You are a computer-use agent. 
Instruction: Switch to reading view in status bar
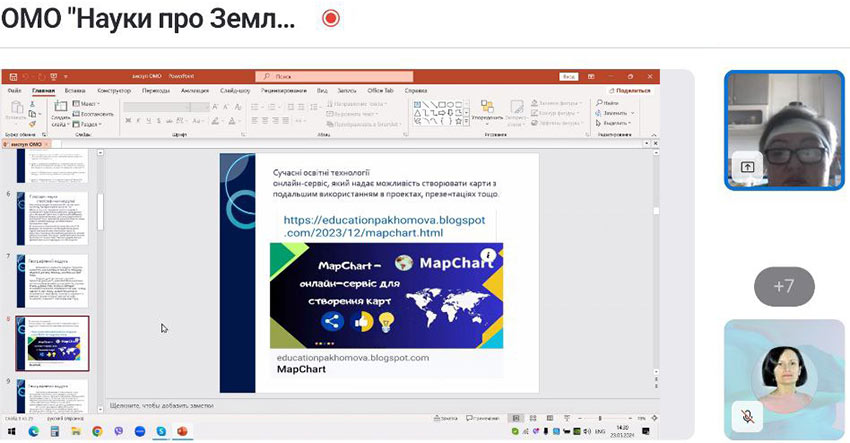[x=550, y=419]
